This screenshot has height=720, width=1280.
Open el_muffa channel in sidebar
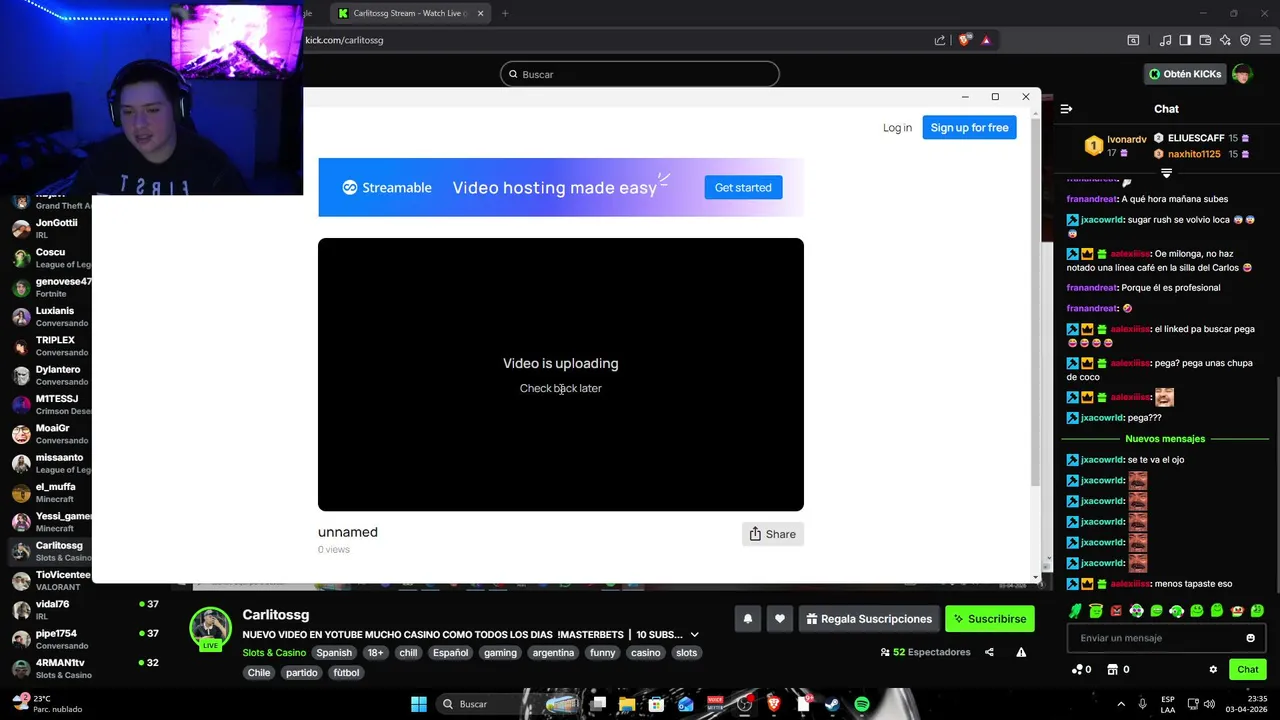pos(50,493)
